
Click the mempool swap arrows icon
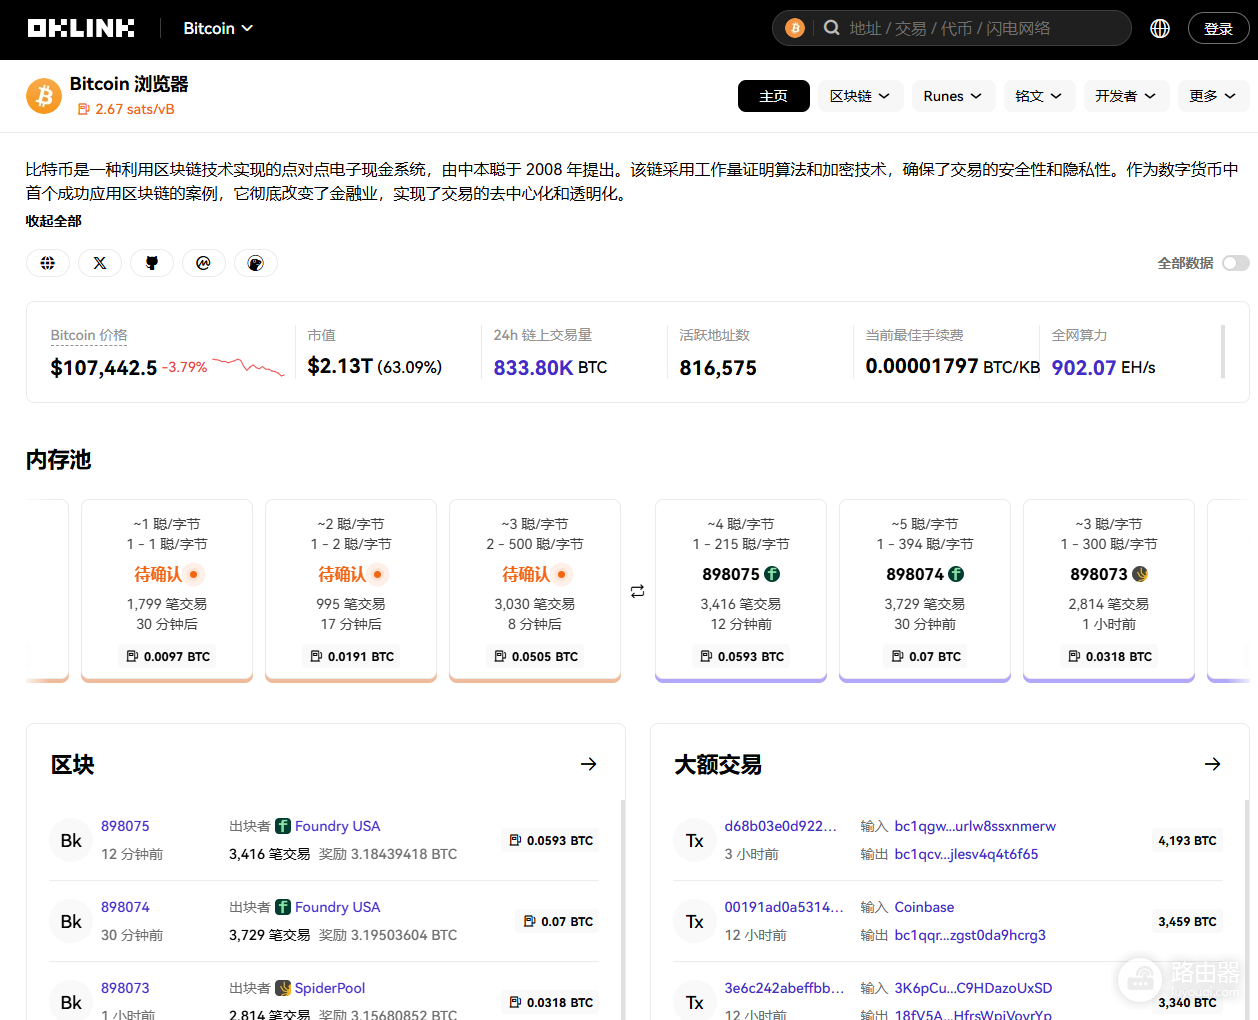(637, 591)
